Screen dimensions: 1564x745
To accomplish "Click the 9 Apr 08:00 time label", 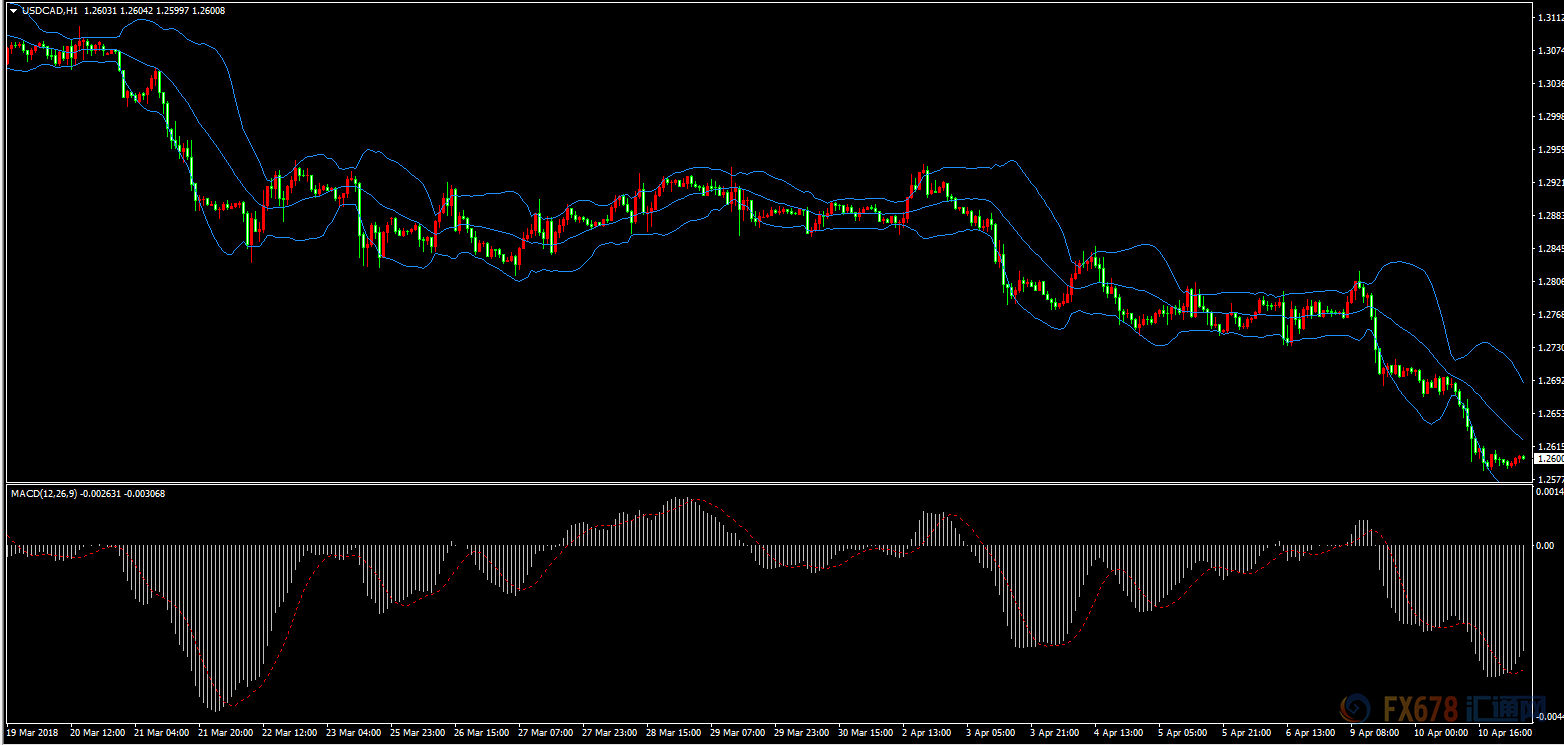I will pos(1375,733).
